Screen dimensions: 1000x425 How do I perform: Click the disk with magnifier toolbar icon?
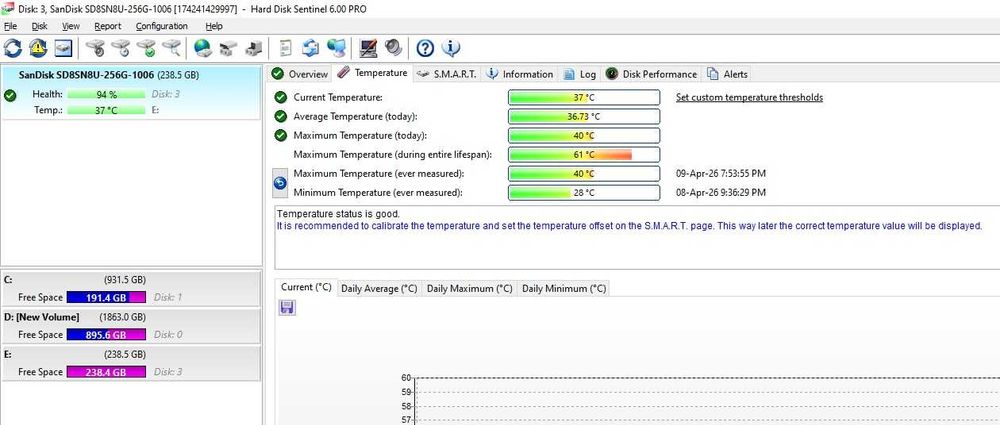(x=172, y=47)
